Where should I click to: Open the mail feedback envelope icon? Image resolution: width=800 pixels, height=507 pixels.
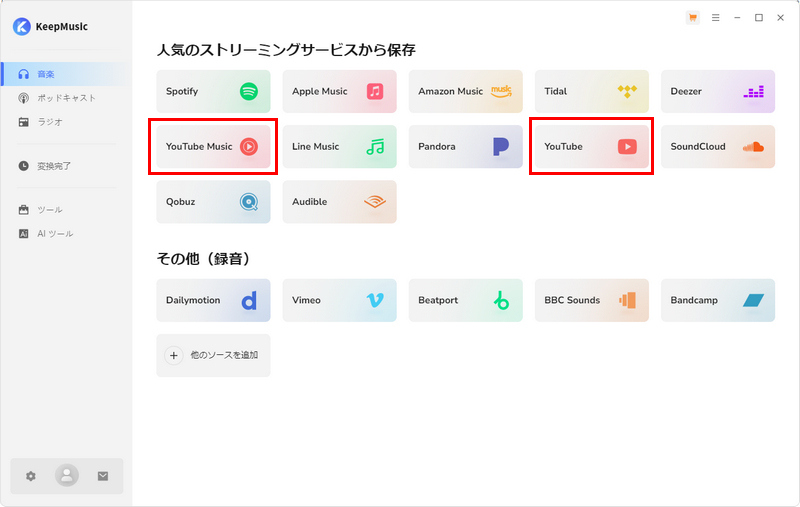(103, 476)
